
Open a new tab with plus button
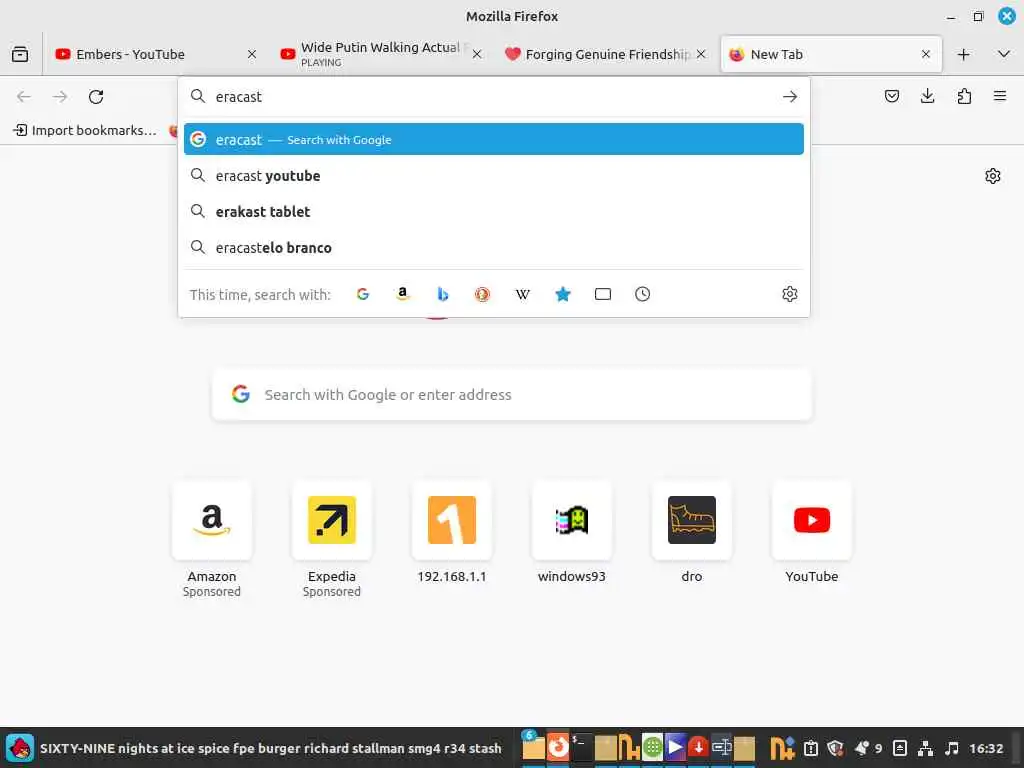(963, 54)
